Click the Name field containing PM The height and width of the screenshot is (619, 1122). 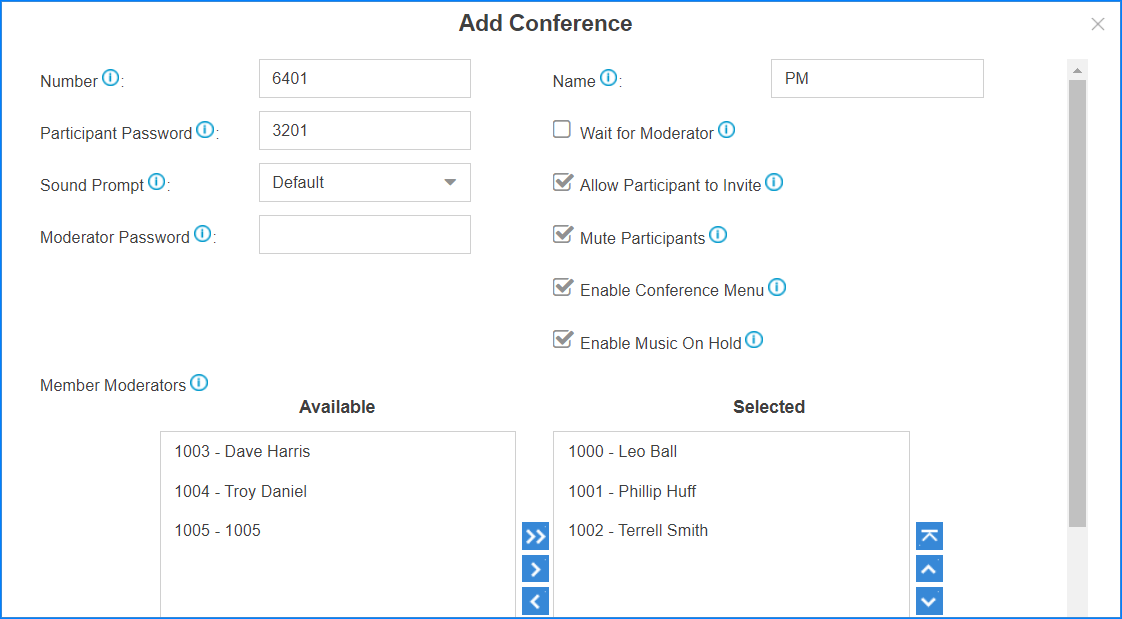(x=877, y=78)
